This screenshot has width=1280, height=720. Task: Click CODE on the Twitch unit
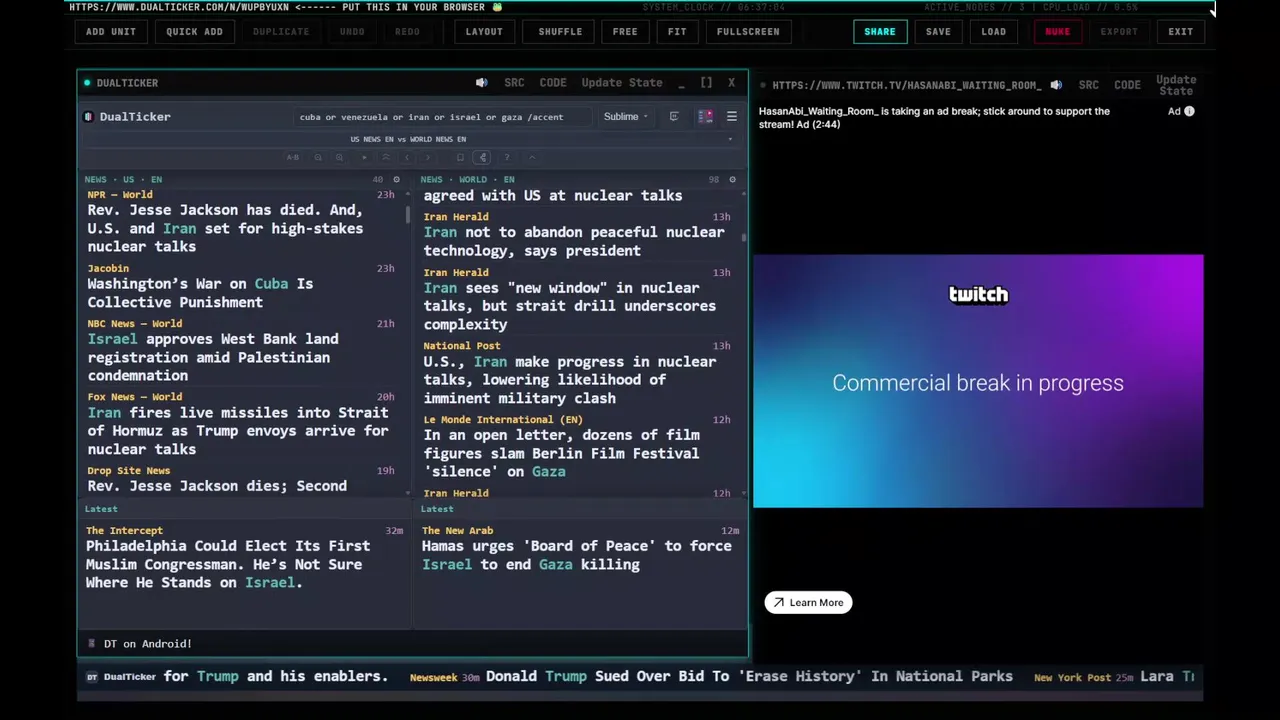(x=1127, y=85)
